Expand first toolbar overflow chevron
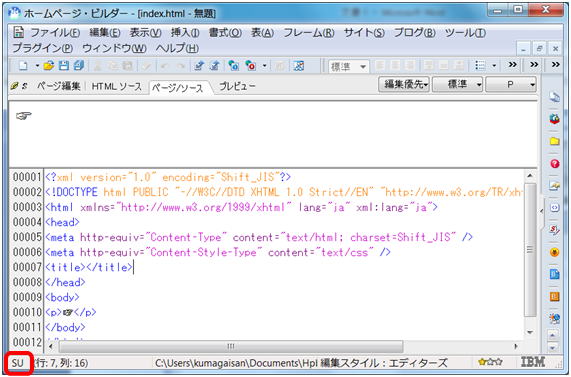The width and height of the screenshot is (571, 377). pyautogui.click(x=513, y=65)
